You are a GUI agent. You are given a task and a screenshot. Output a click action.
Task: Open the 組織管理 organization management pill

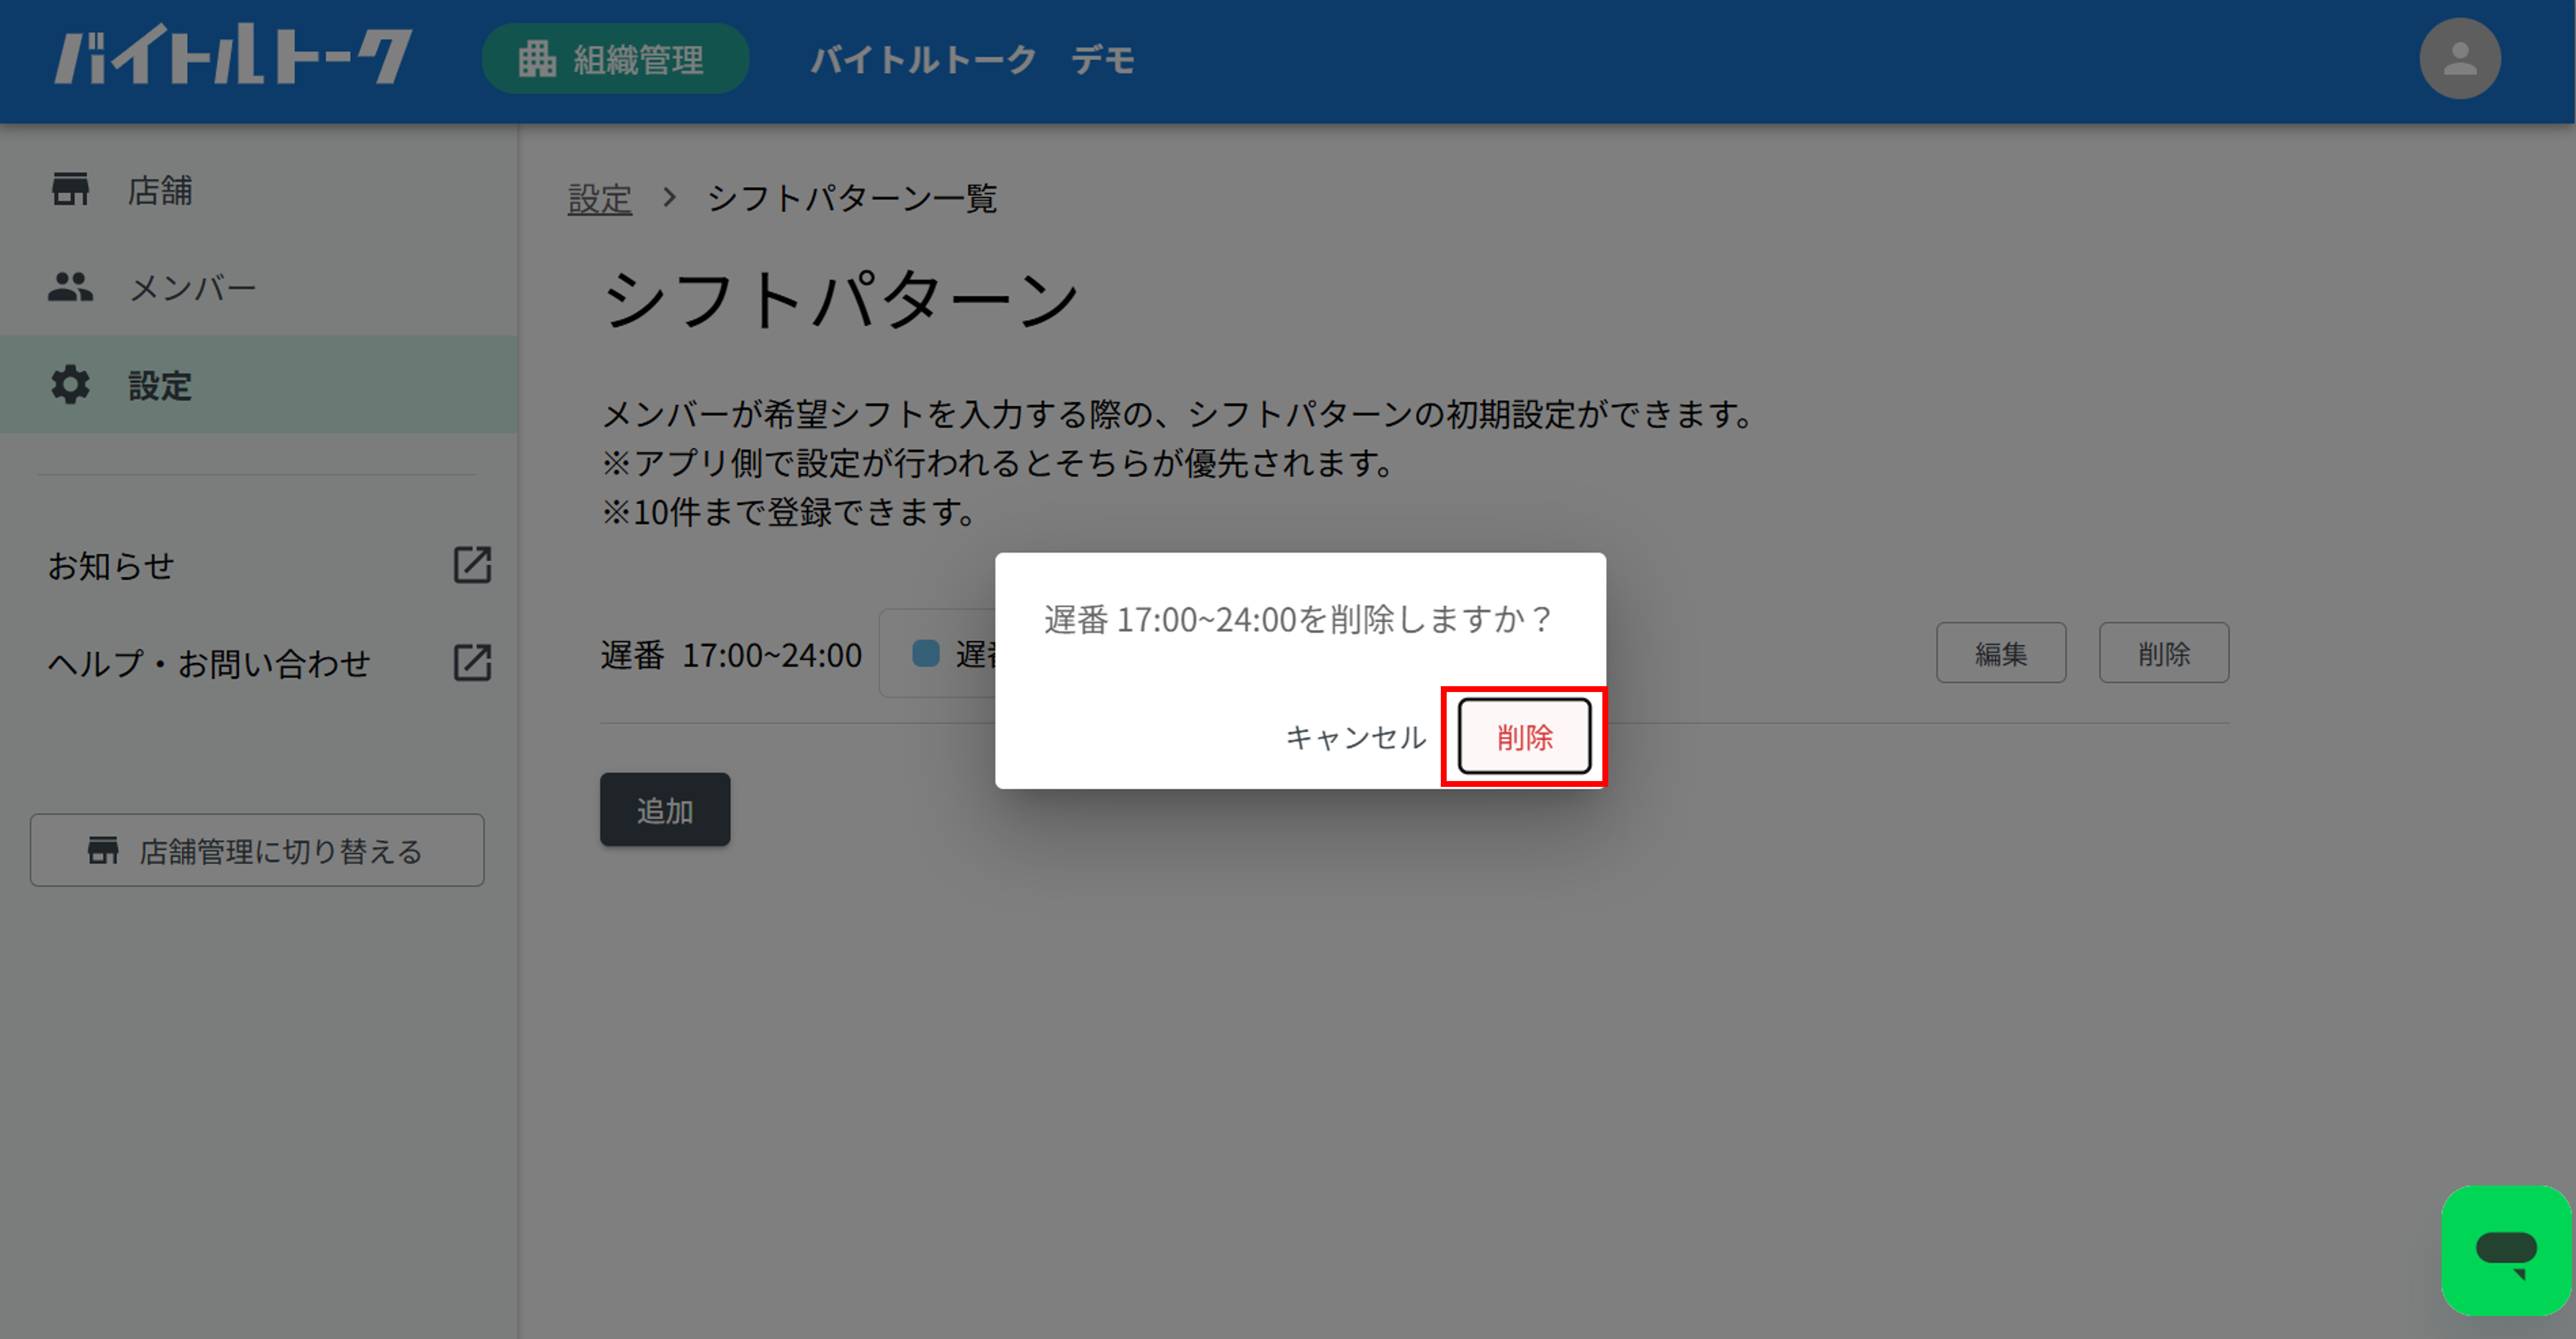click(x=615, y=59)
